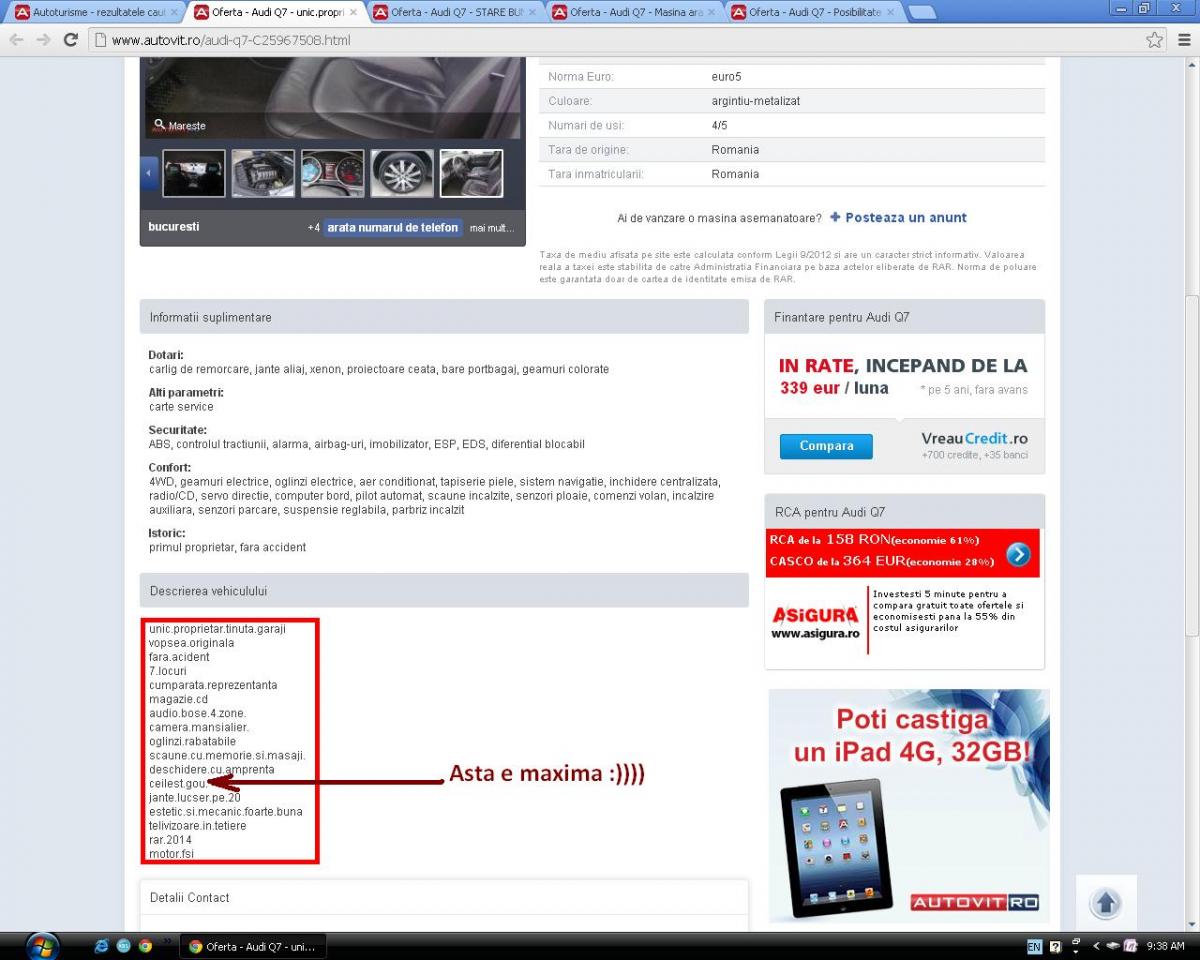This screenshot has width=1200, height=960.
Task: Click the Mareste magnifier on the photo
Action: [x=180, y=126]
